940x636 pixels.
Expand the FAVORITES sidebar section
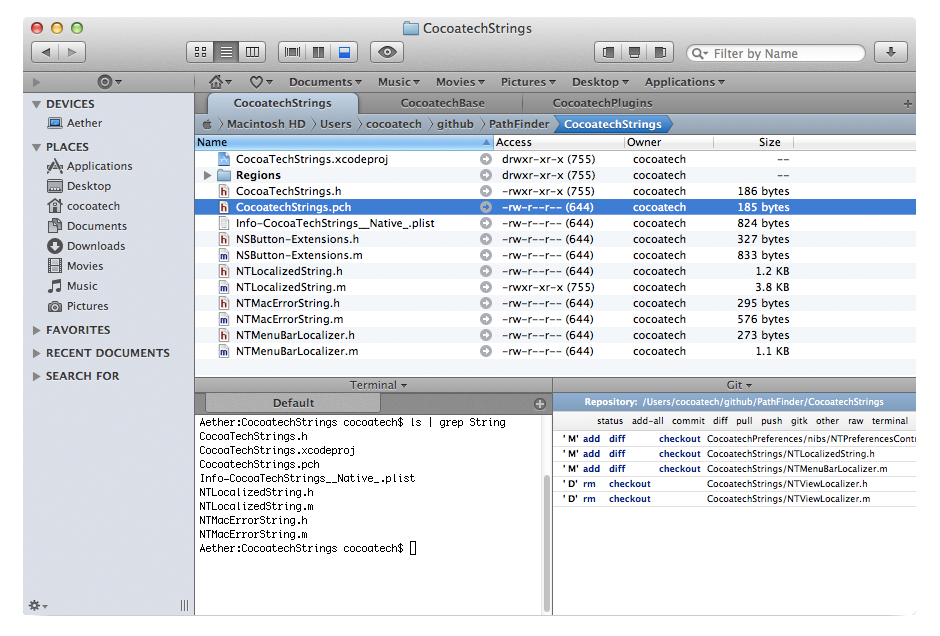click(37, 330)
